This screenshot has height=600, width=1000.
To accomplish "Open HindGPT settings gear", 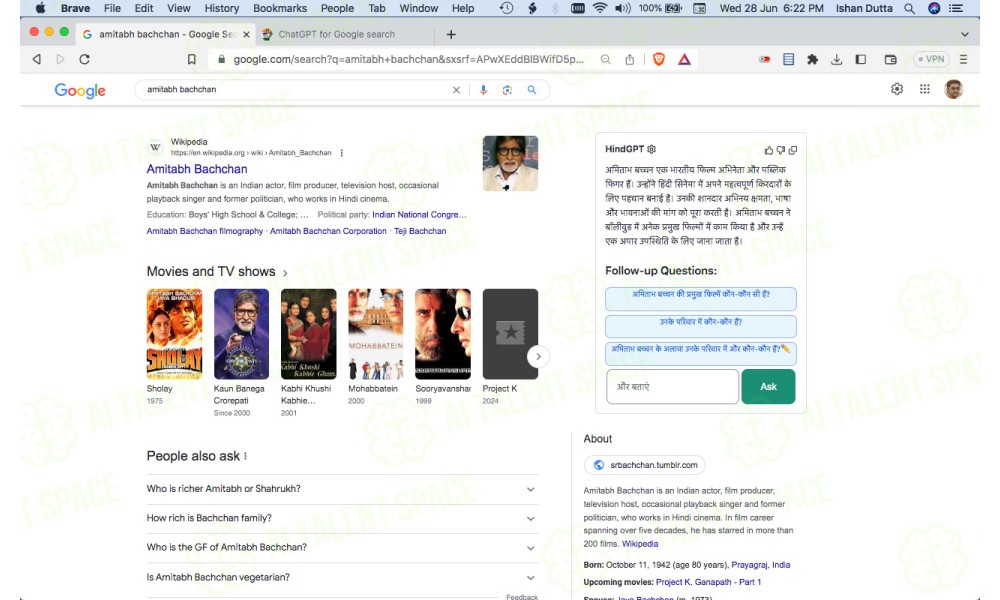I will (x=651, y=149).
